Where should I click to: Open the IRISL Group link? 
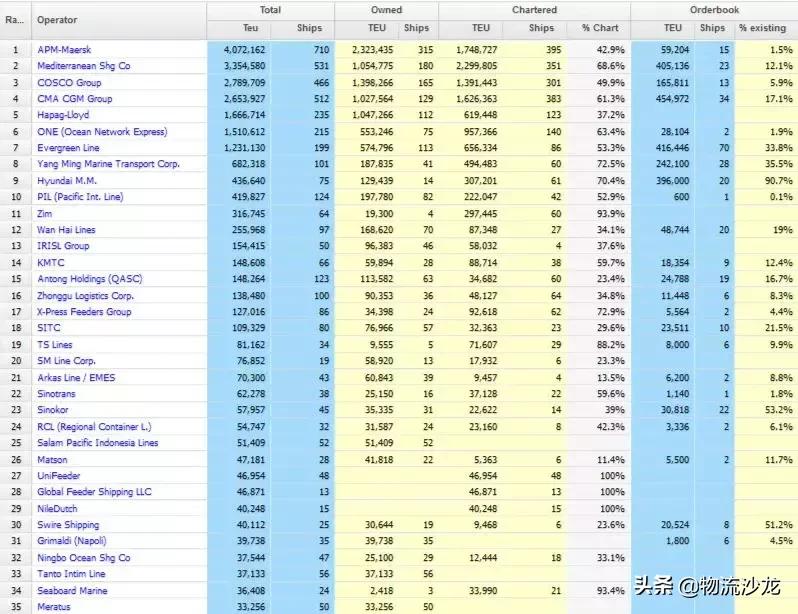pyautogui.click(x=63, y=246)
